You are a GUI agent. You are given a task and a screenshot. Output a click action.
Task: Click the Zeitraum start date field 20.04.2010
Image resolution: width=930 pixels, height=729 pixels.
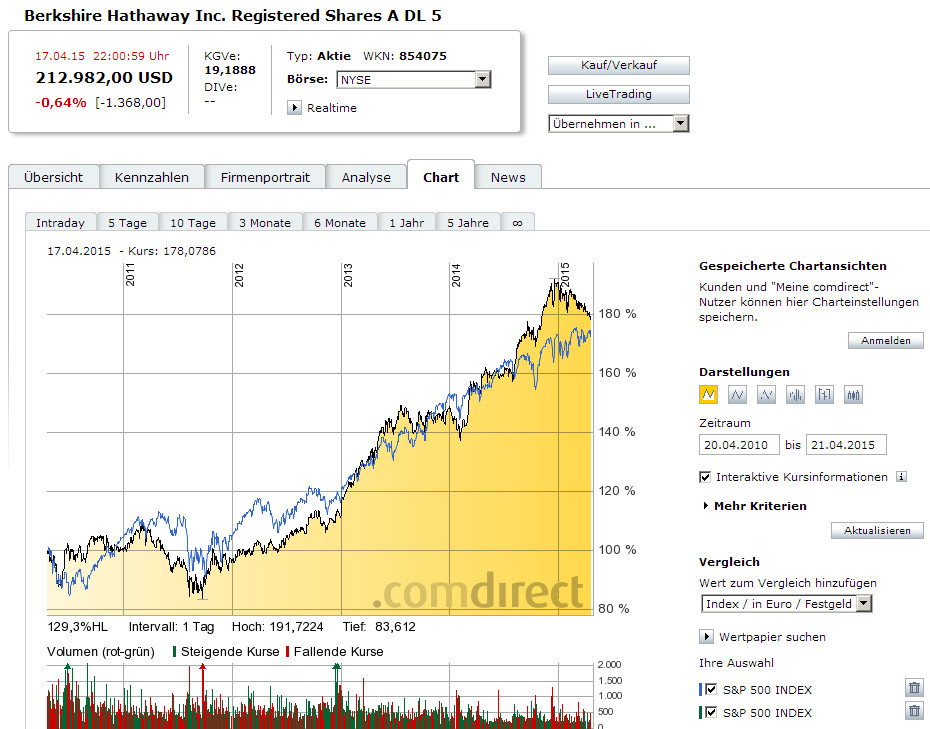739,445
